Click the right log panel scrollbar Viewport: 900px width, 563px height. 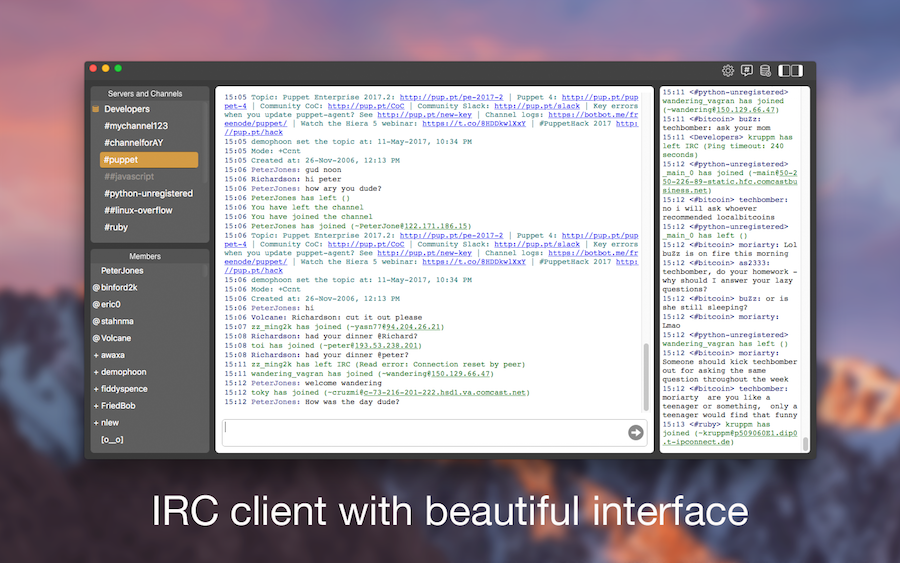805,444
